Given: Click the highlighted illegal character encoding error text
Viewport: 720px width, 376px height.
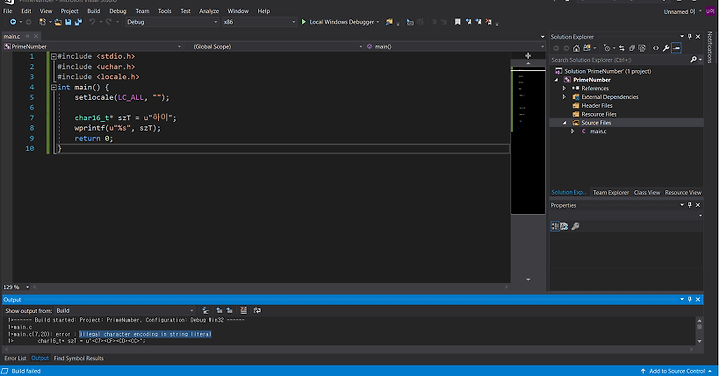Looking at the screenshot, I should coord(145,334).
